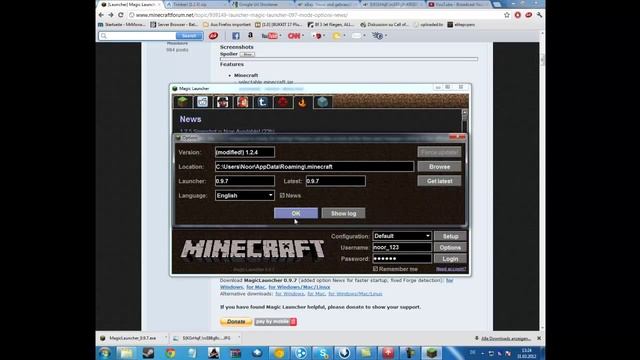Click the Launcher version field
Viewport: 640px width, 360px height.
[244, 181]
